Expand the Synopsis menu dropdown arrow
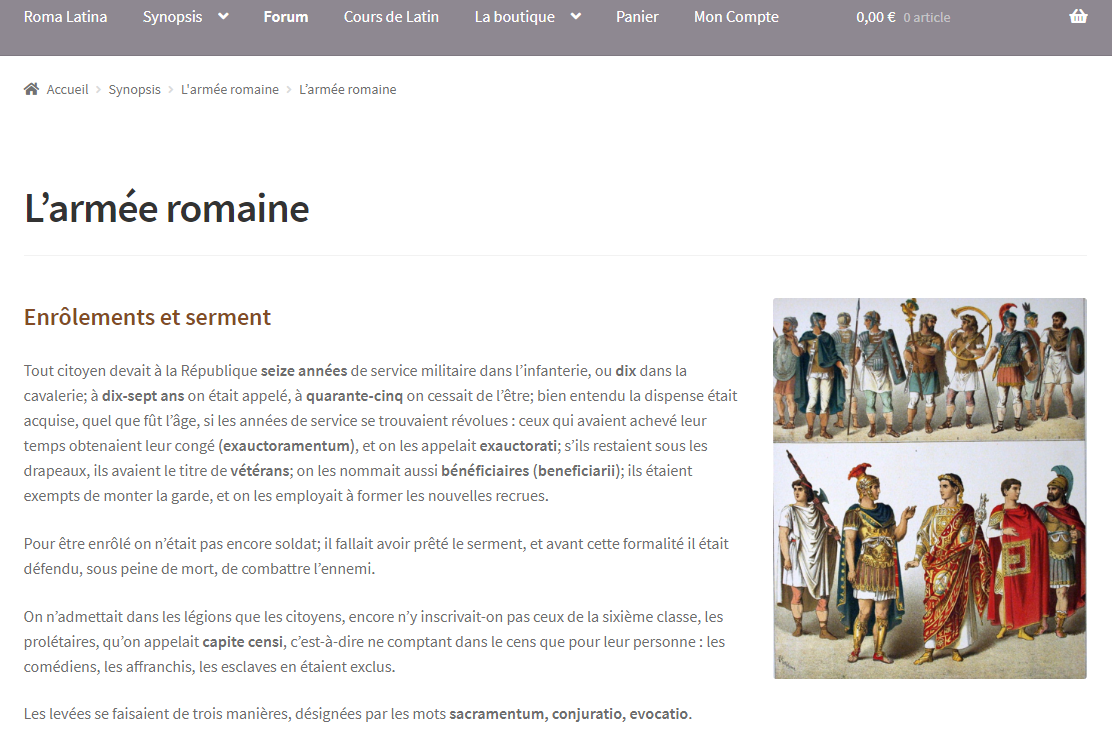 tap(223, 17)
